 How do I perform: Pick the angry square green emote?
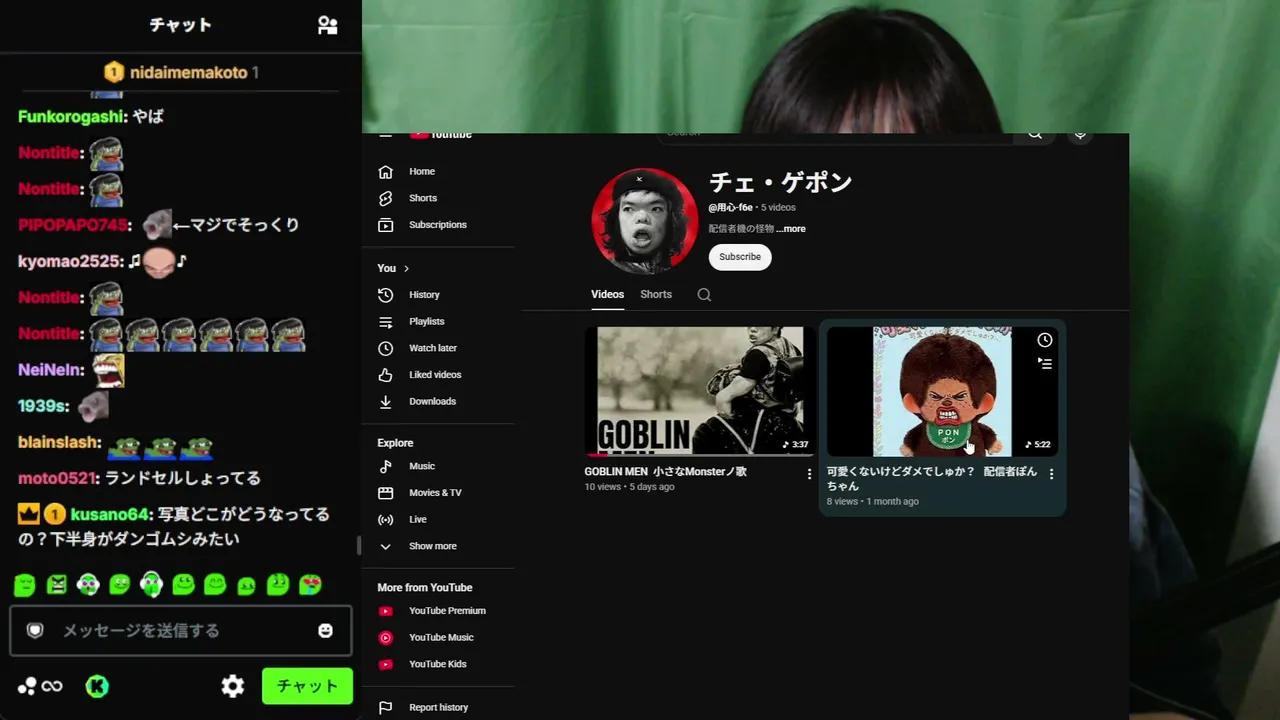point(57,584)
